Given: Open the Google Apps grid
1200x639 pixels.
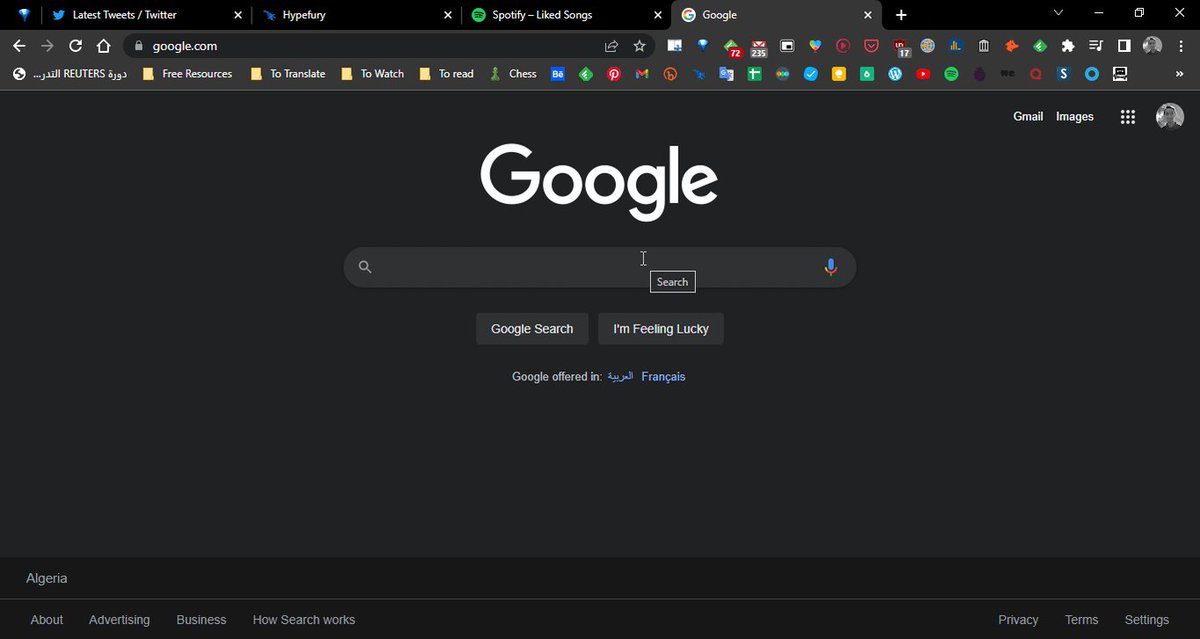Looking at the screenshot, I should click(x=1128, y=117).
